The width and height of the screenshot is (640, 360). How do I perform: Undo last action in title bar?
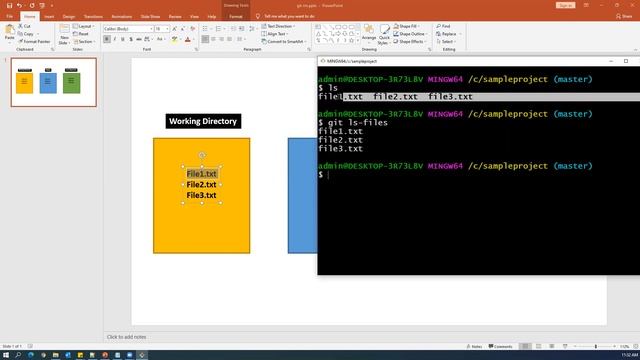coord(19,5)
